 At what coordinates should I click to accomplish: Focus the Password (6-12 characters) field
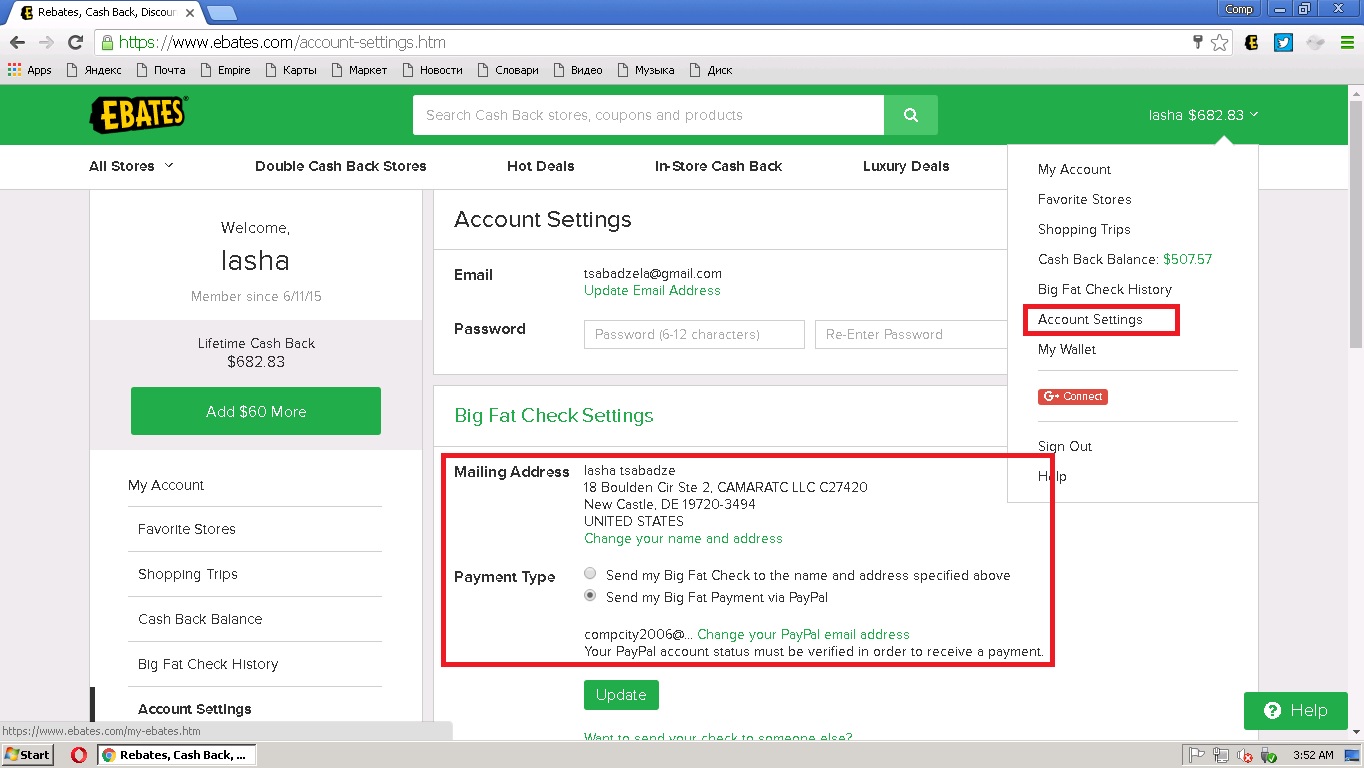click(694, 335)
